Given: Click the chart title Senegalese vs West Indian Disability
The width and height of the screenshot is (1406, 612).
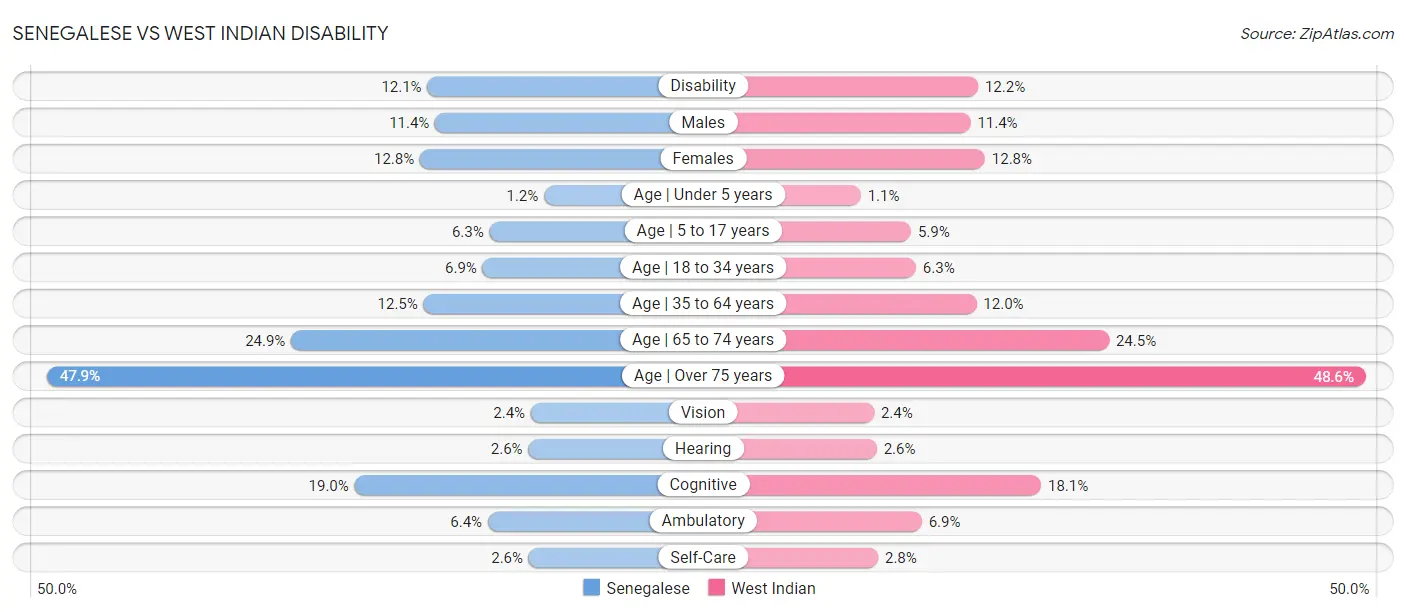Looking at the screenshot, I should pyautogui.click(x=200, y=33).
